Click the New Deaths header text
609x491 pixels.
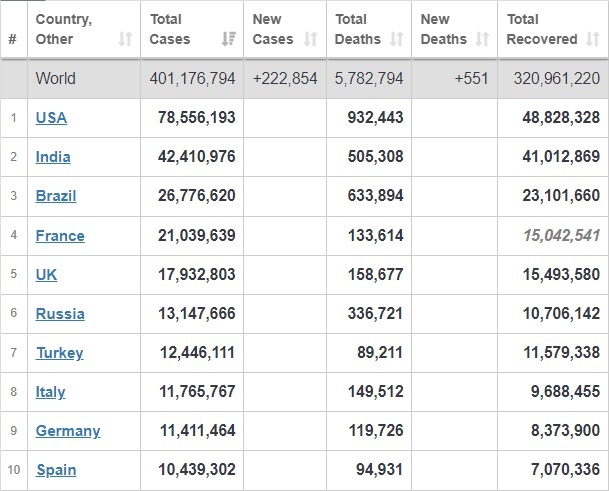(x=444, y=29)
